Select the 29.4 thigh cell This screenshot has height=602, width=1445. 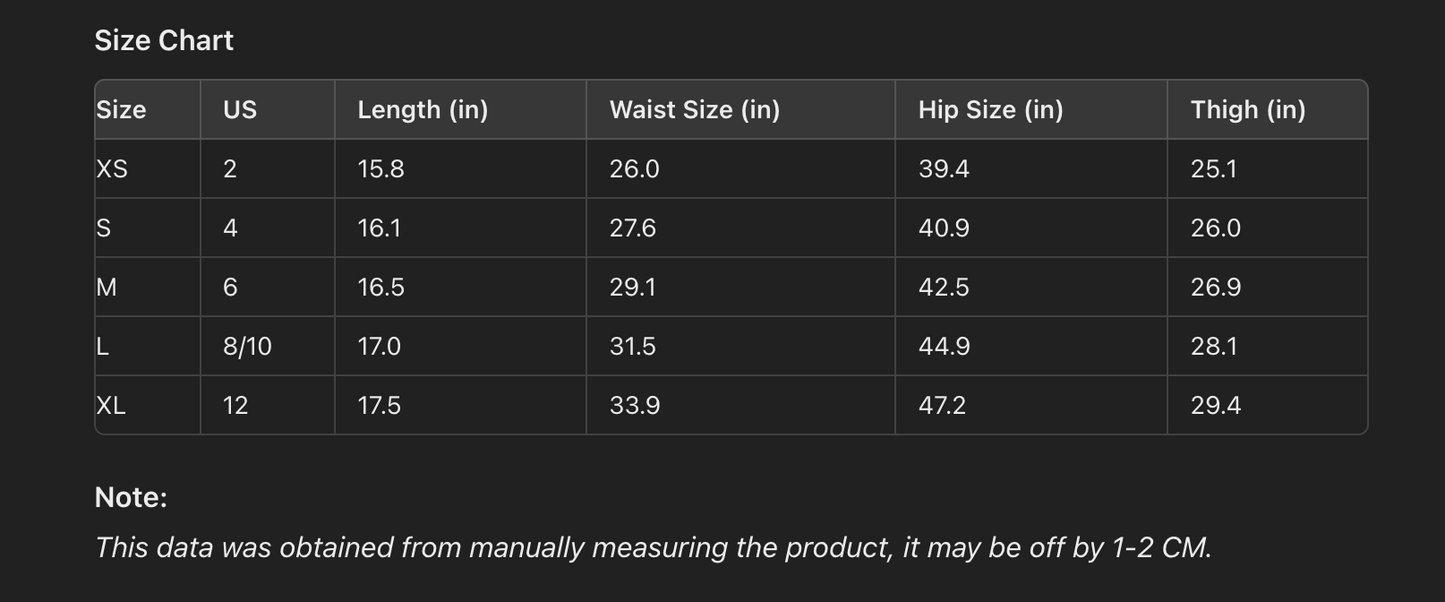(x=1215, y=405)
